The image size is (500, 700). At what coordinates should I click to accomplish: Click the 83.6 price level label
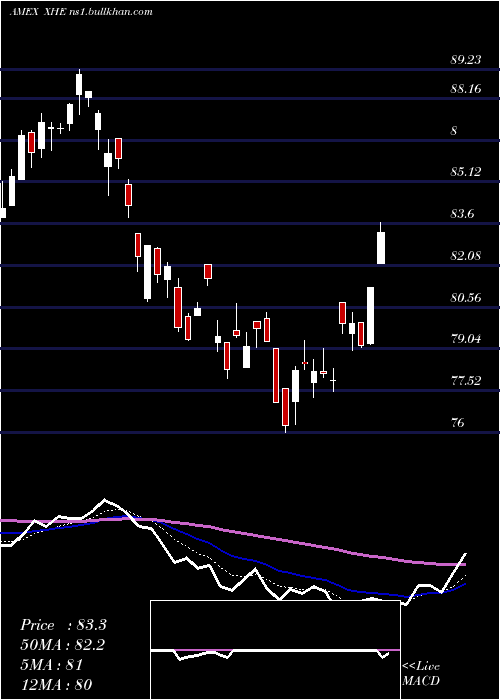(x=462, y=214)
